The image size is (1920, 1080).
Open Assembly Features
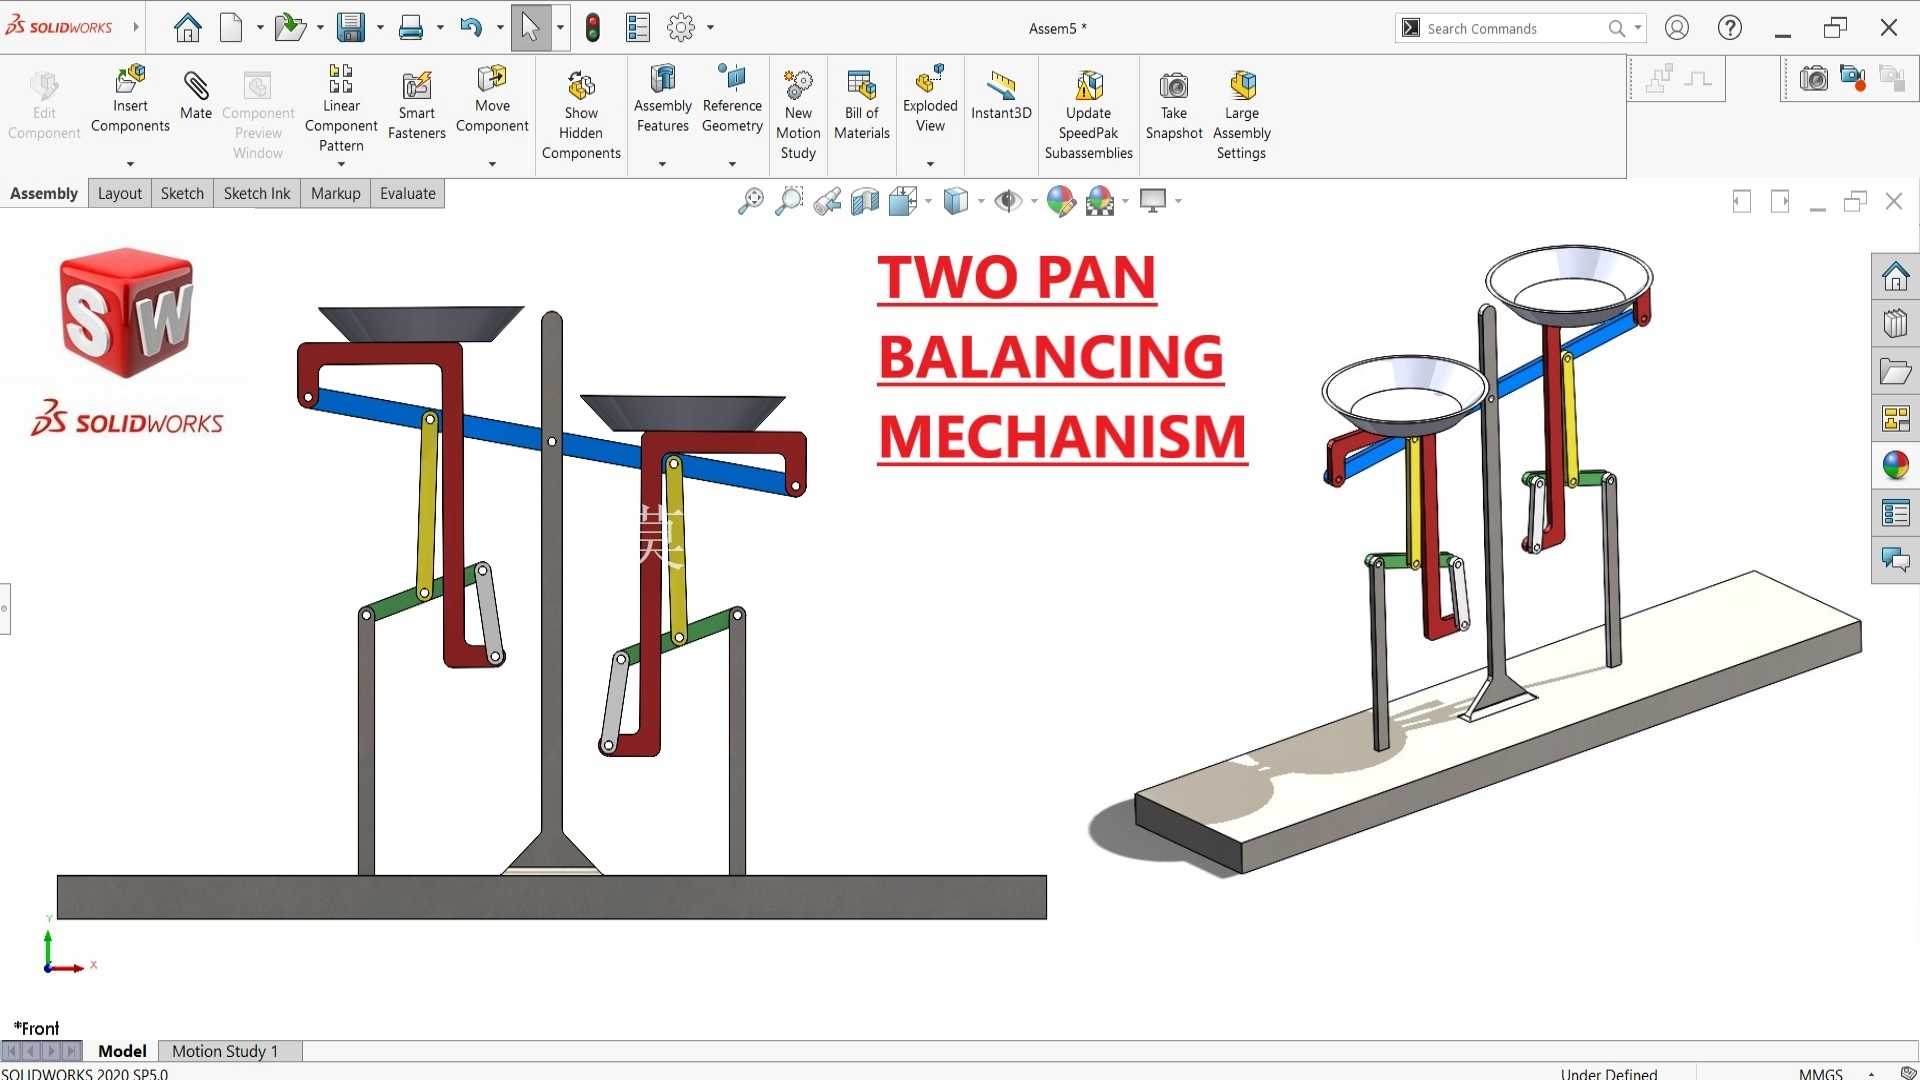point(662,98)
